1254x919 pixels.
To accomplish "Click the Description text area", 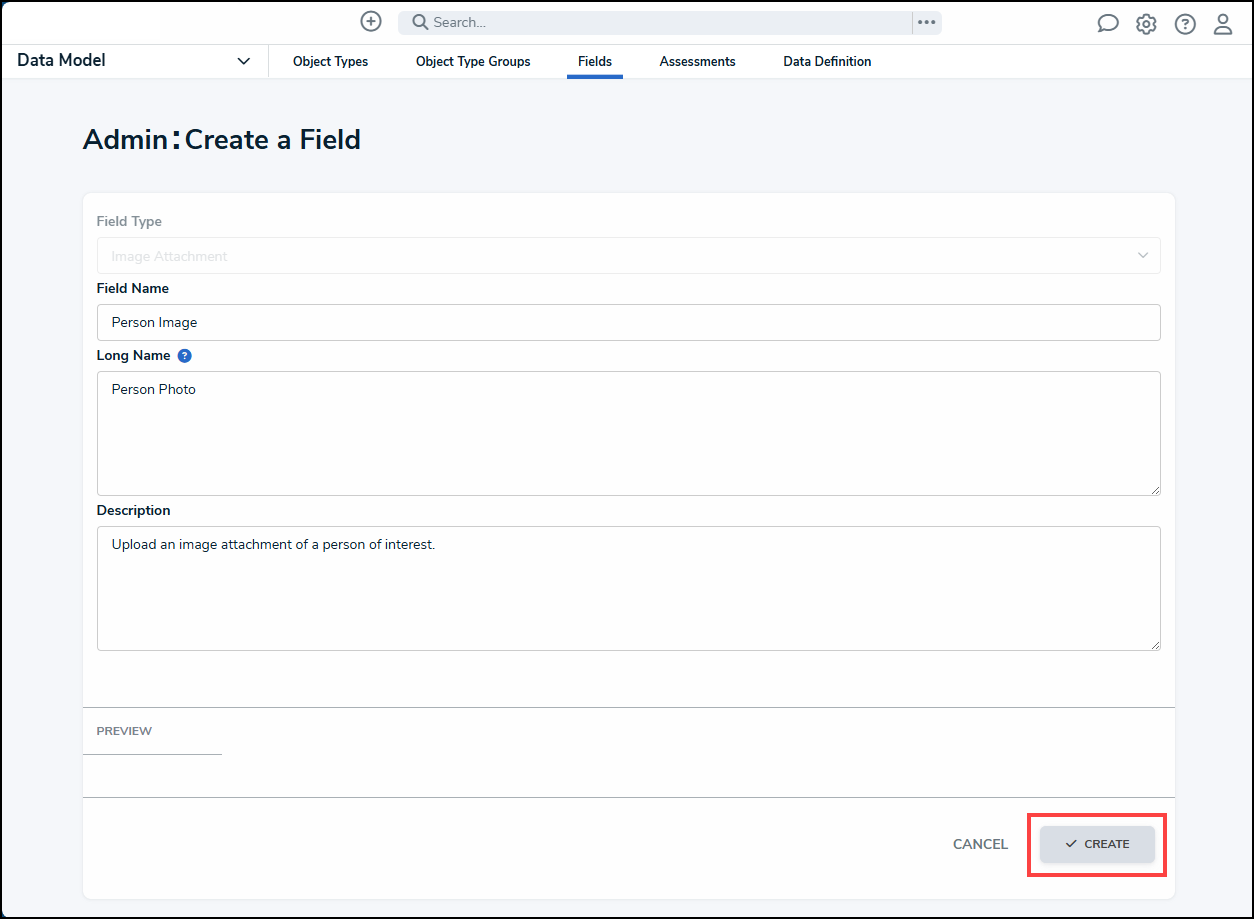I will pos(628,588).
